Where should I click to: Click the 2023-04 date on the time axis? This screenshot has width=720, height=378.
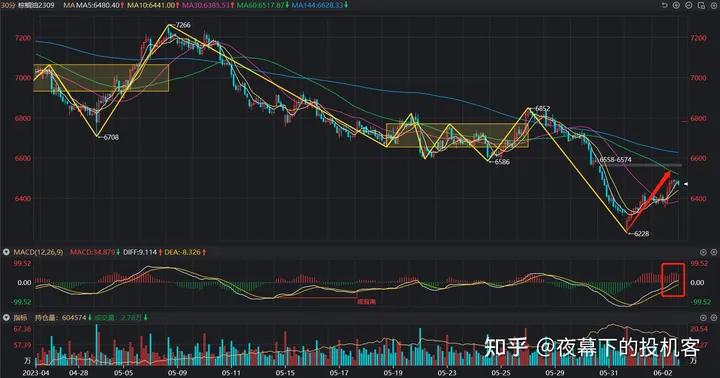[35, 373]
